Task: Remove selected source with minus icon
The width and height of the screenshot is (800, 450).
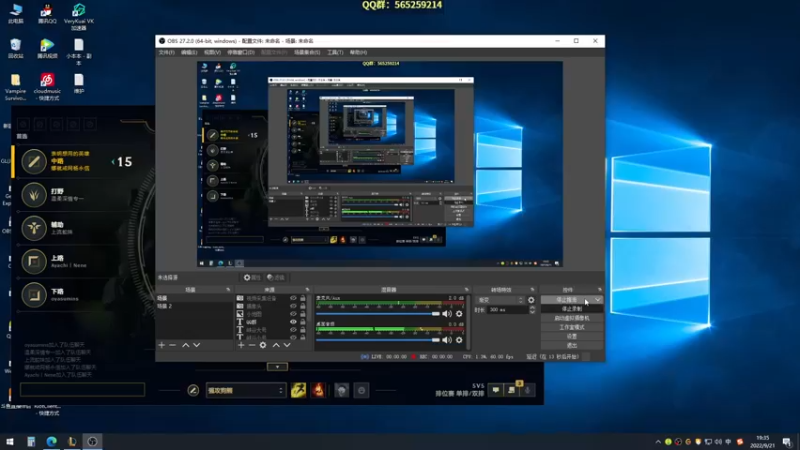Action: (x=252, y=345)
